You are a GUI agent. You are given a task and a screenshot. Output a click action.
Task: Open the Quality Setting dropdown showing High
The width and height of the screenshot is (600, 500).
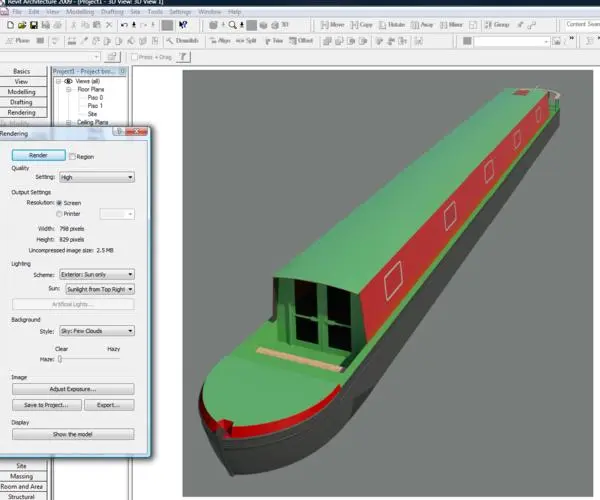(97, 177)
